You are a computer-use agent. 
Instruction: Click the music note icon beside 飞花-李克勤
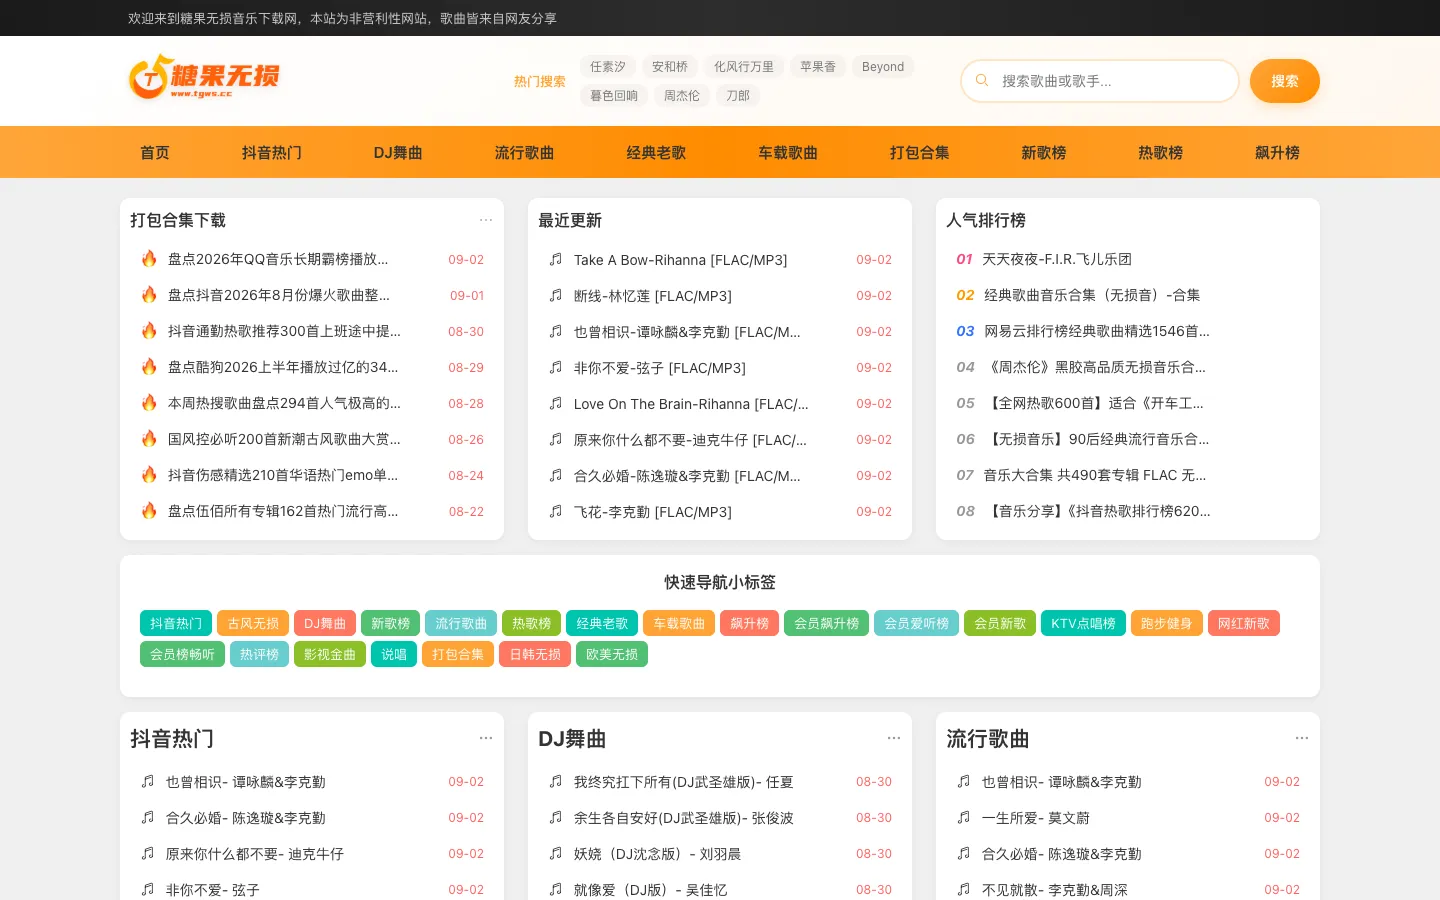(x=556, y=511)
